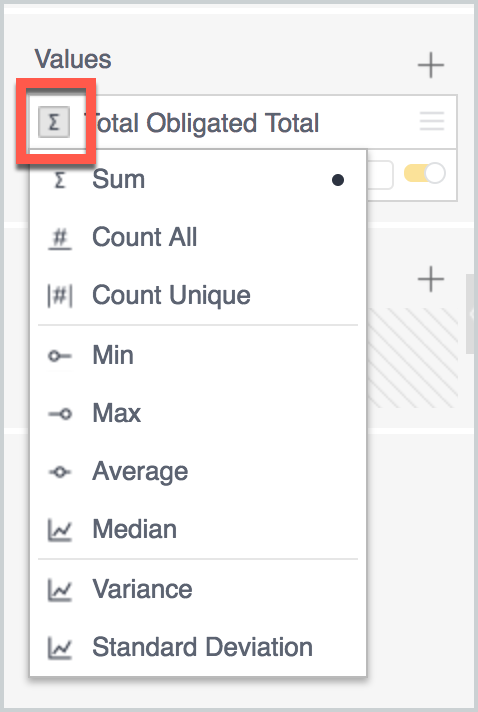Click the second plus icon below Values
This screenshot has height=712, width=478.
[x=430, y=279]
